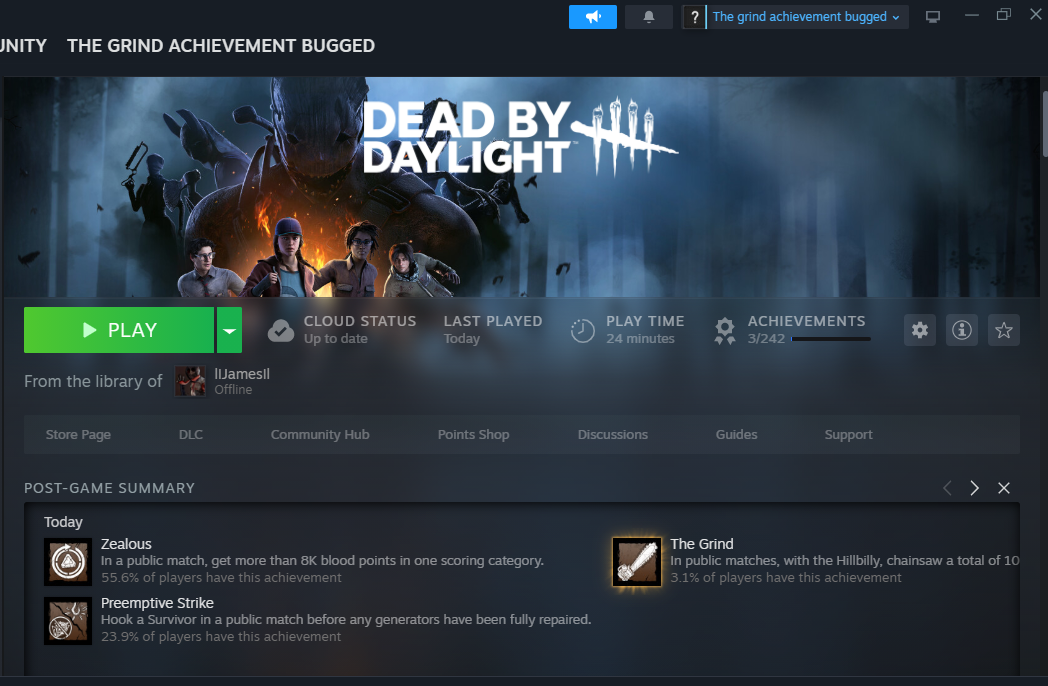
Task: Click IIJamesII profile avatar
Action: [x=190, y=381]
